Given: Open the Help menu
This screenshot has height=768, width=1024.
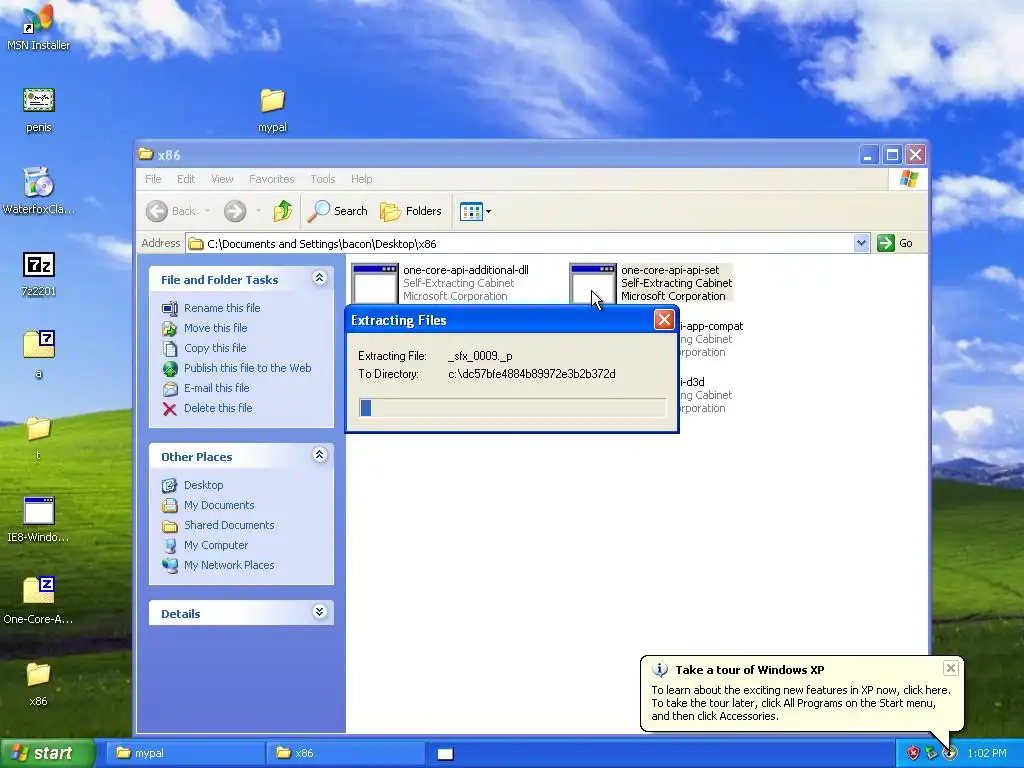Looking at the screenshot, I should (x=361, y=179).
